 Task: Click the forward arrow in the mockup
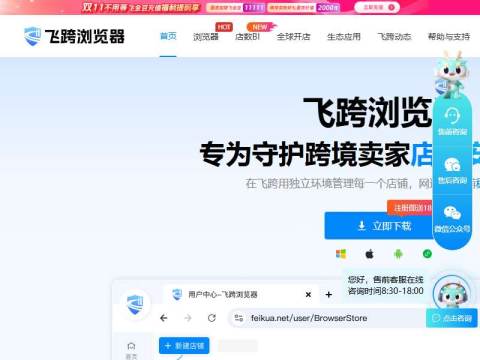(188, 318)
